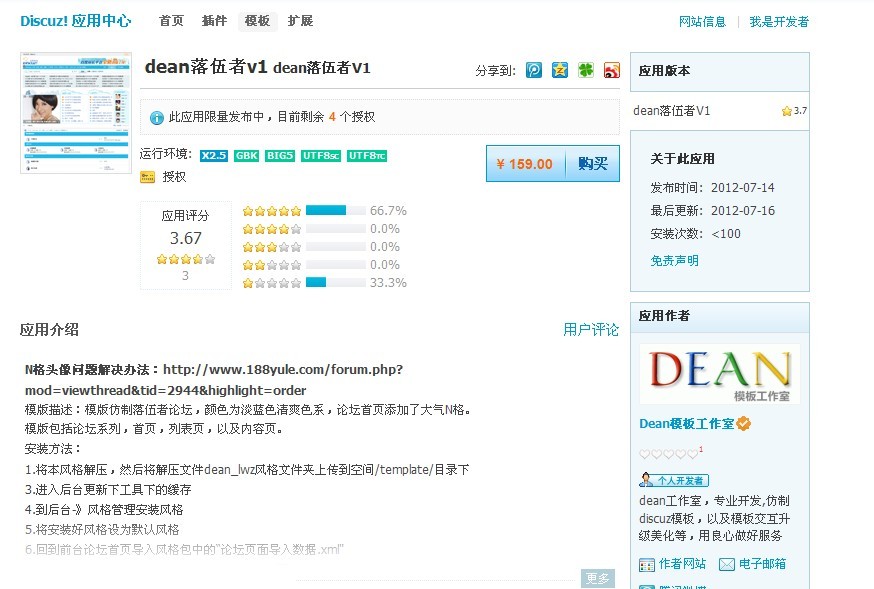Click overall stars under 3.67 score
Screen dimensions: 874x589
point(186,259)
